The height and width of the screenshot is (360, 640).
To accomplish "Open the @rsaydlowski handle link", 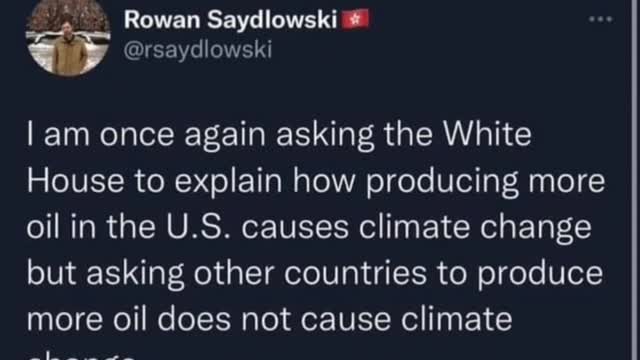I will pyautogui.click(x=198, y=50).
